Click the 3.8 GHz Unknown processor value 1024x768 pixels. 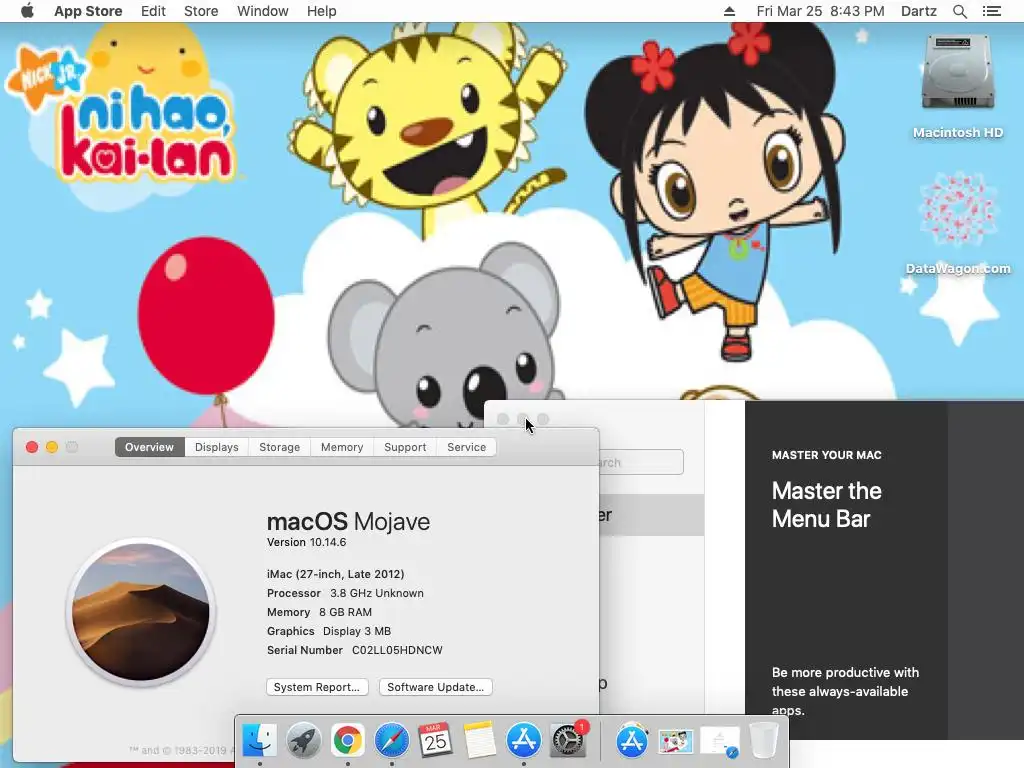377,593
